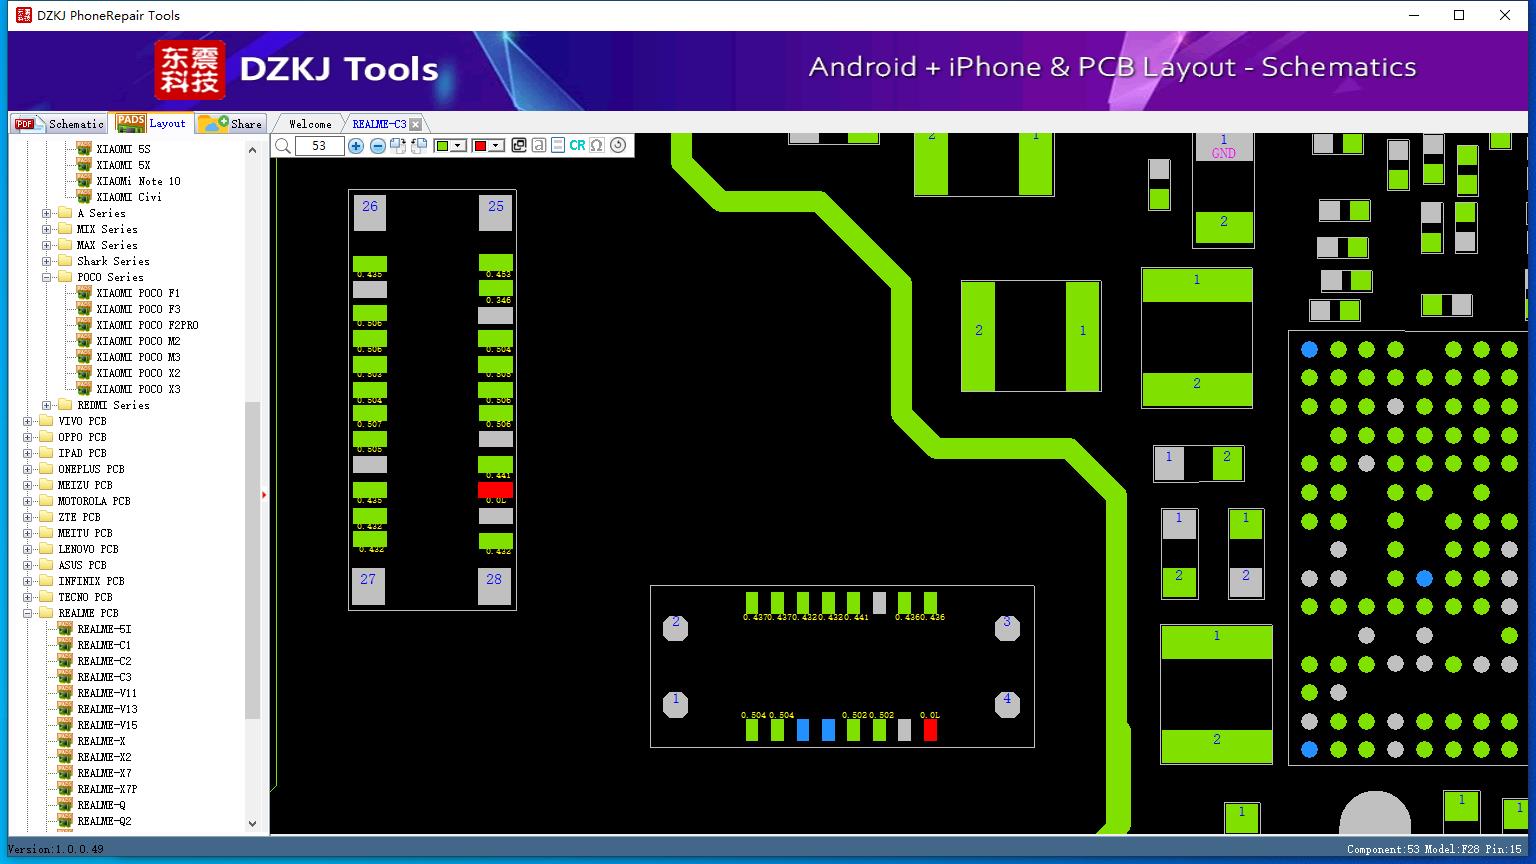Open REALME-X7P layout file
This screenshot has width=1536, height=864.
[107, 789]
